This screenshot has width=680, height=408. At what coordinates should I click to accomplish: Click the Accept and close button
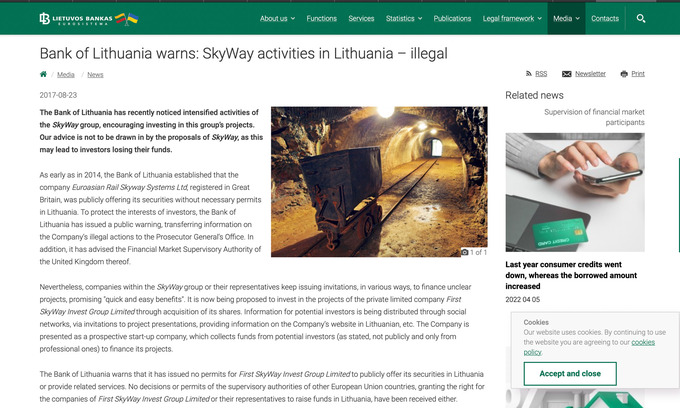[570, 374]
